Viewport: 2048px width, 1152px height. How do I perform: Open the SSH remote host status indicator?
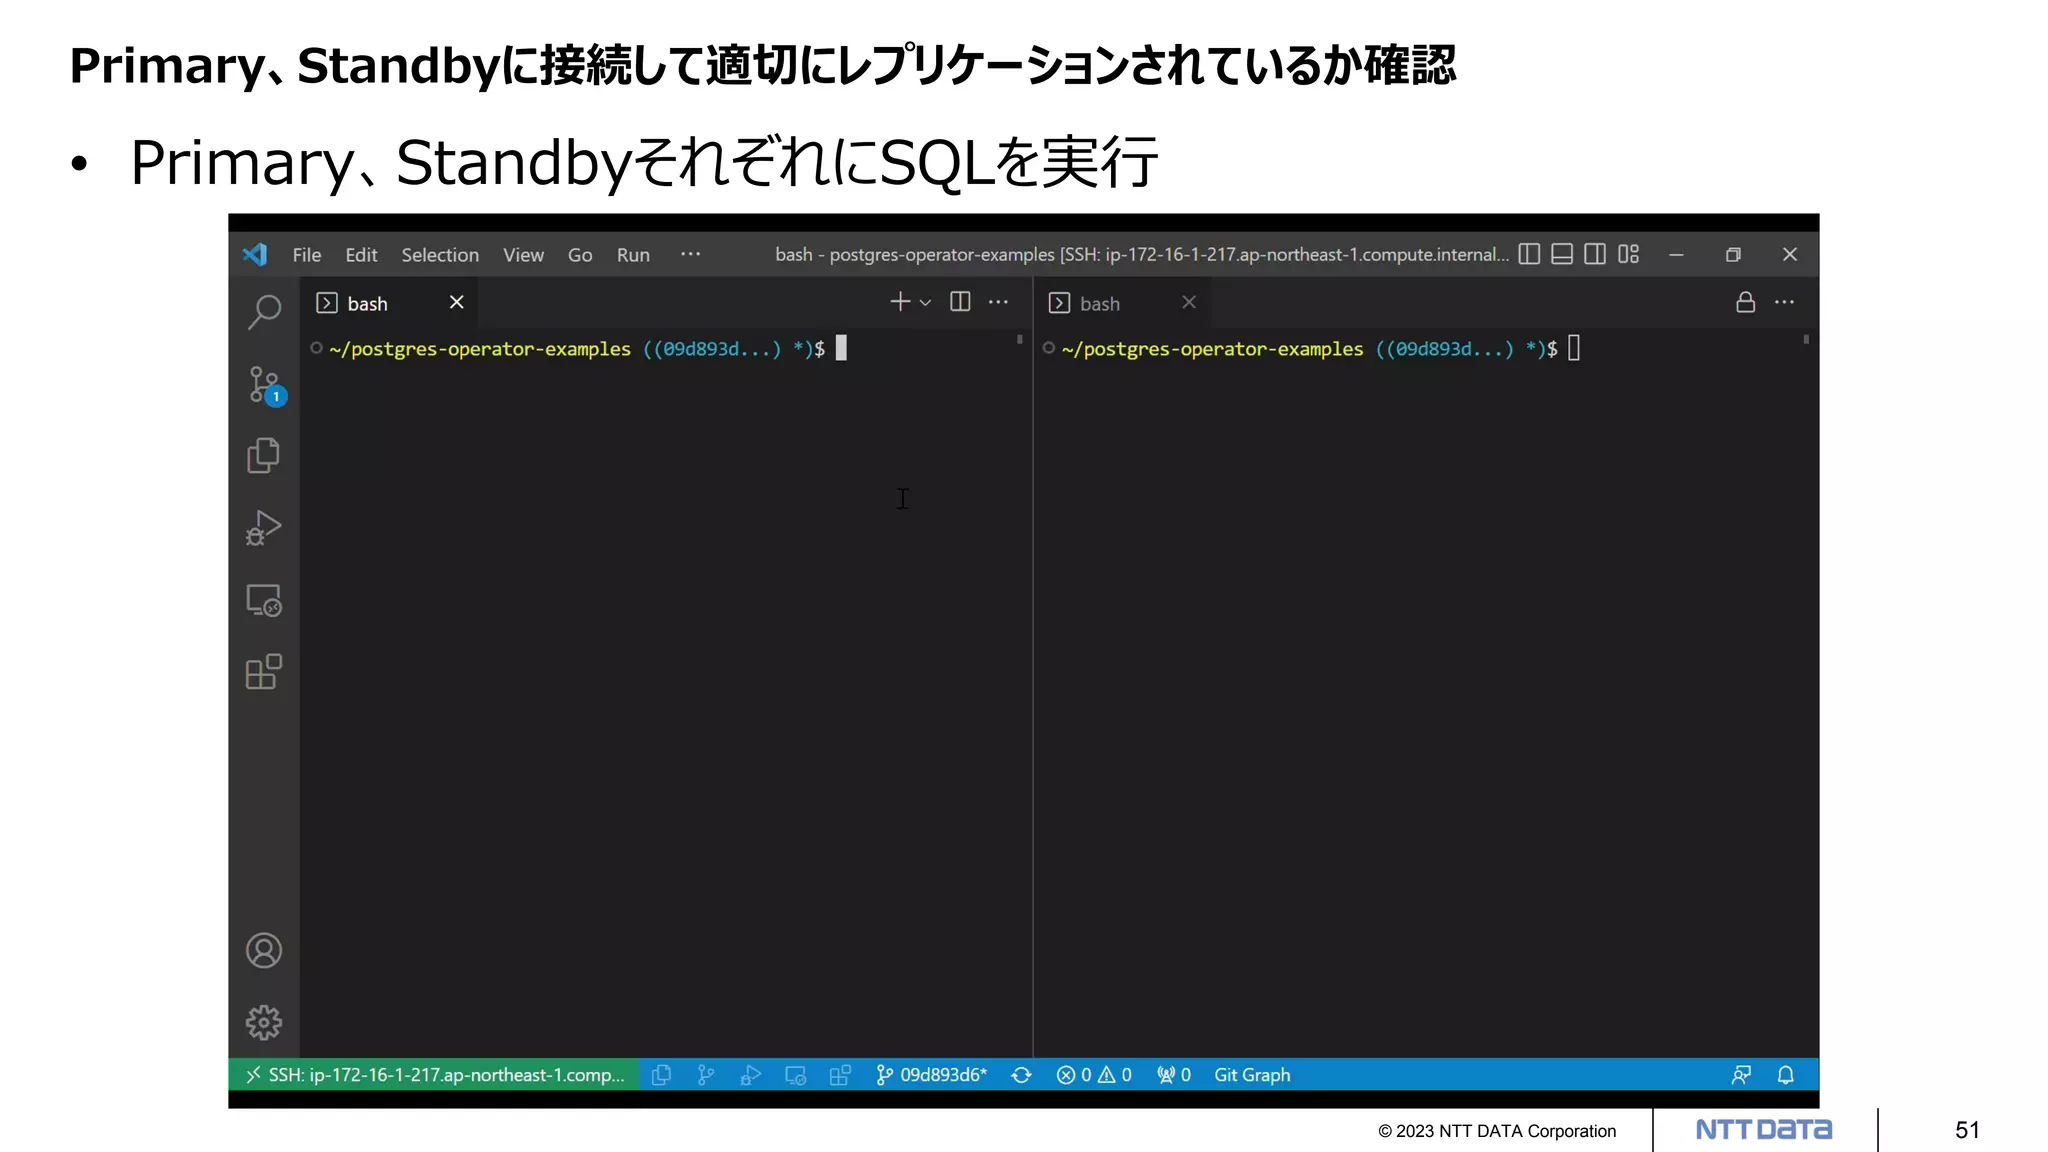click(434, 1075)
